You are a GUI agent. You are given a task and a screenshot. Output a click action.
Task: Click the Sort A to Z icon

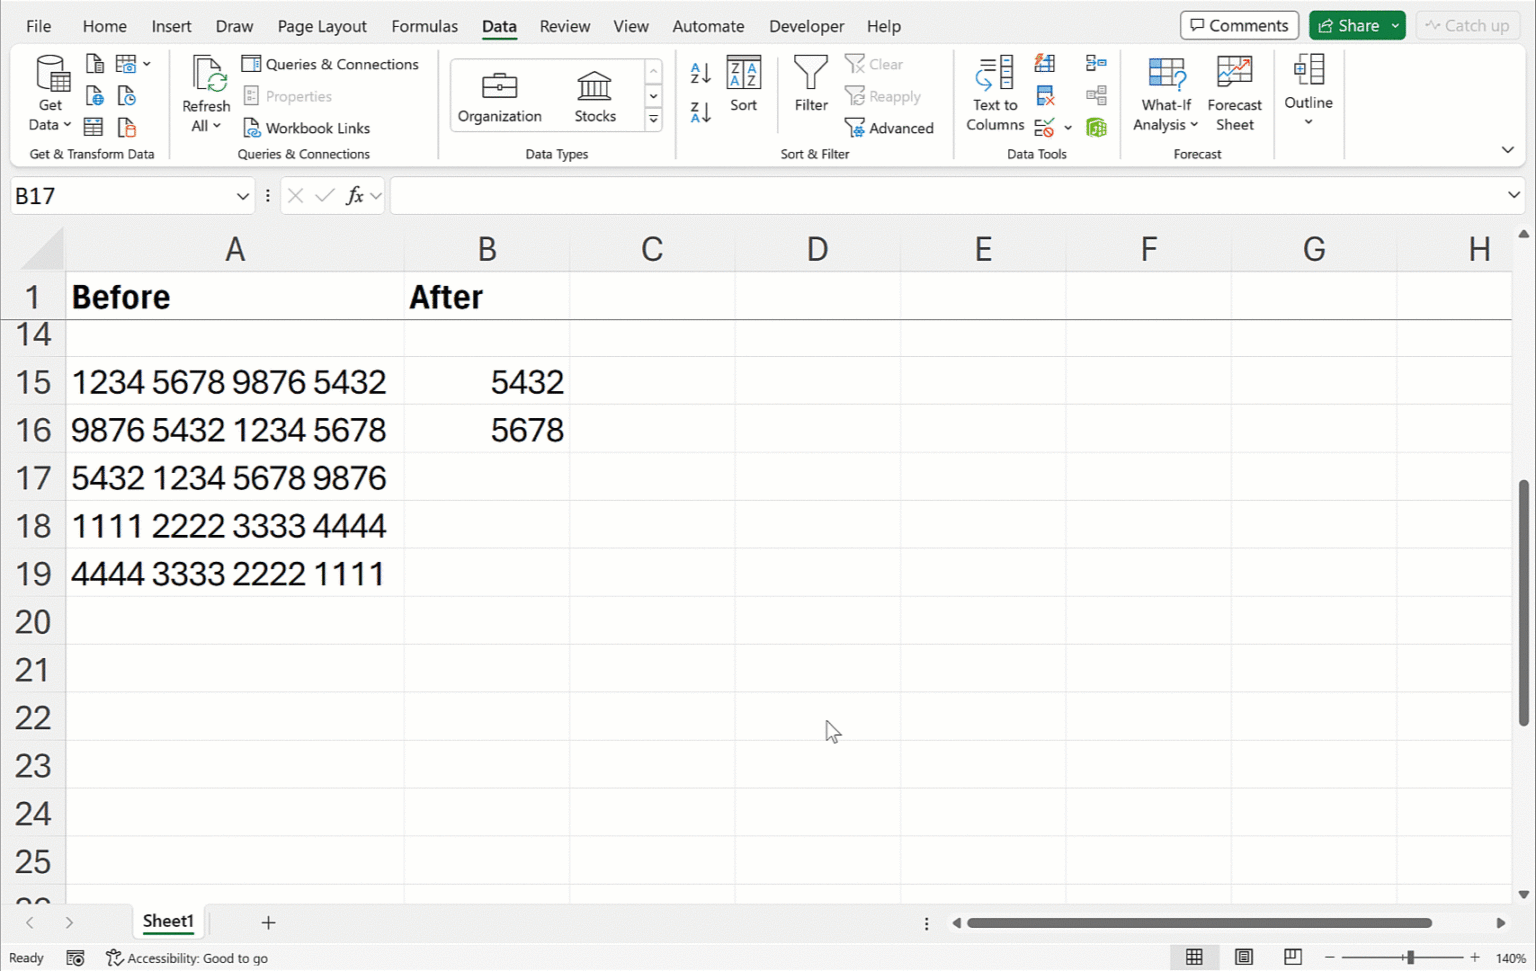tap(700, 73)
